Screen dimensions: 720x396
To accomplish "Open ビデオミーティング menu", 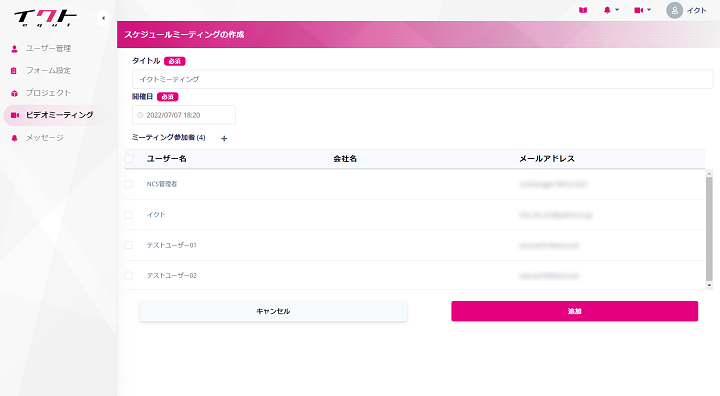I will 57,115.
